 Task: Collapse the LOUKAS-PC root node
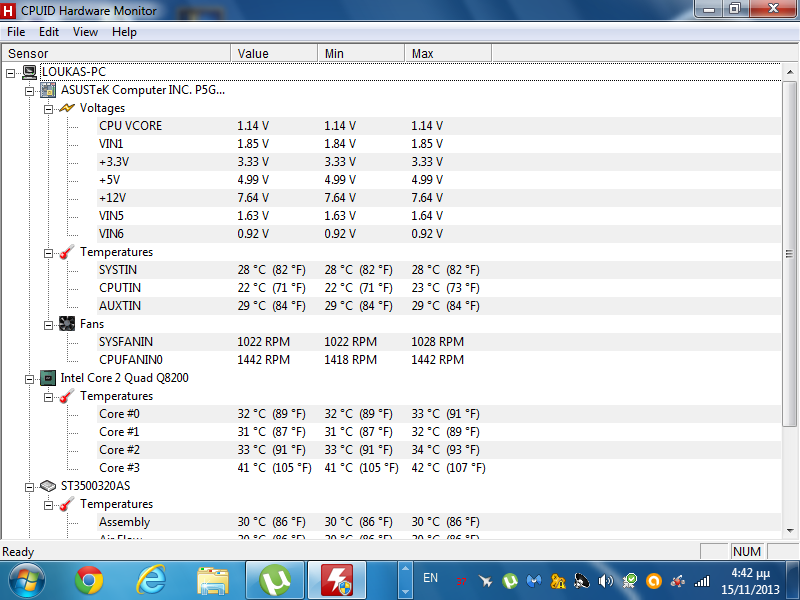tap(11, 73)
